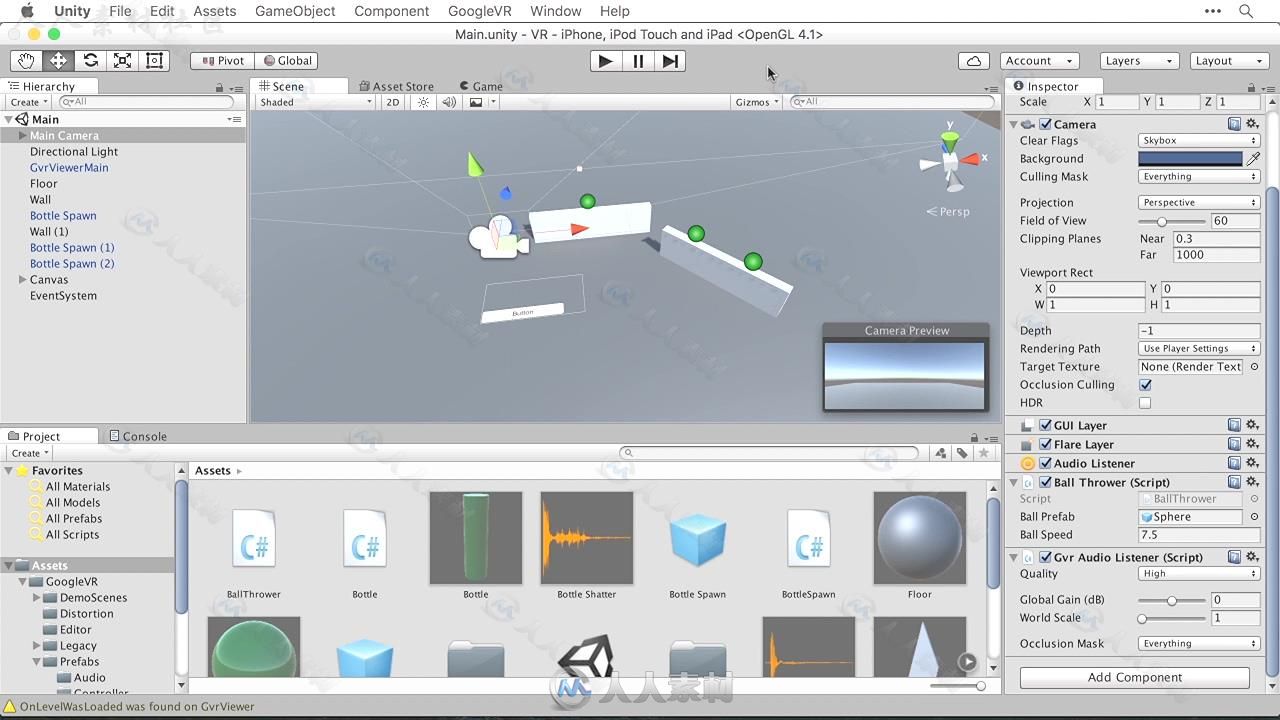Image resolution: width=1280 pixels, height=720 pixels.
Task: Toggle scene audio speaker icon
Action: [449, 102]
